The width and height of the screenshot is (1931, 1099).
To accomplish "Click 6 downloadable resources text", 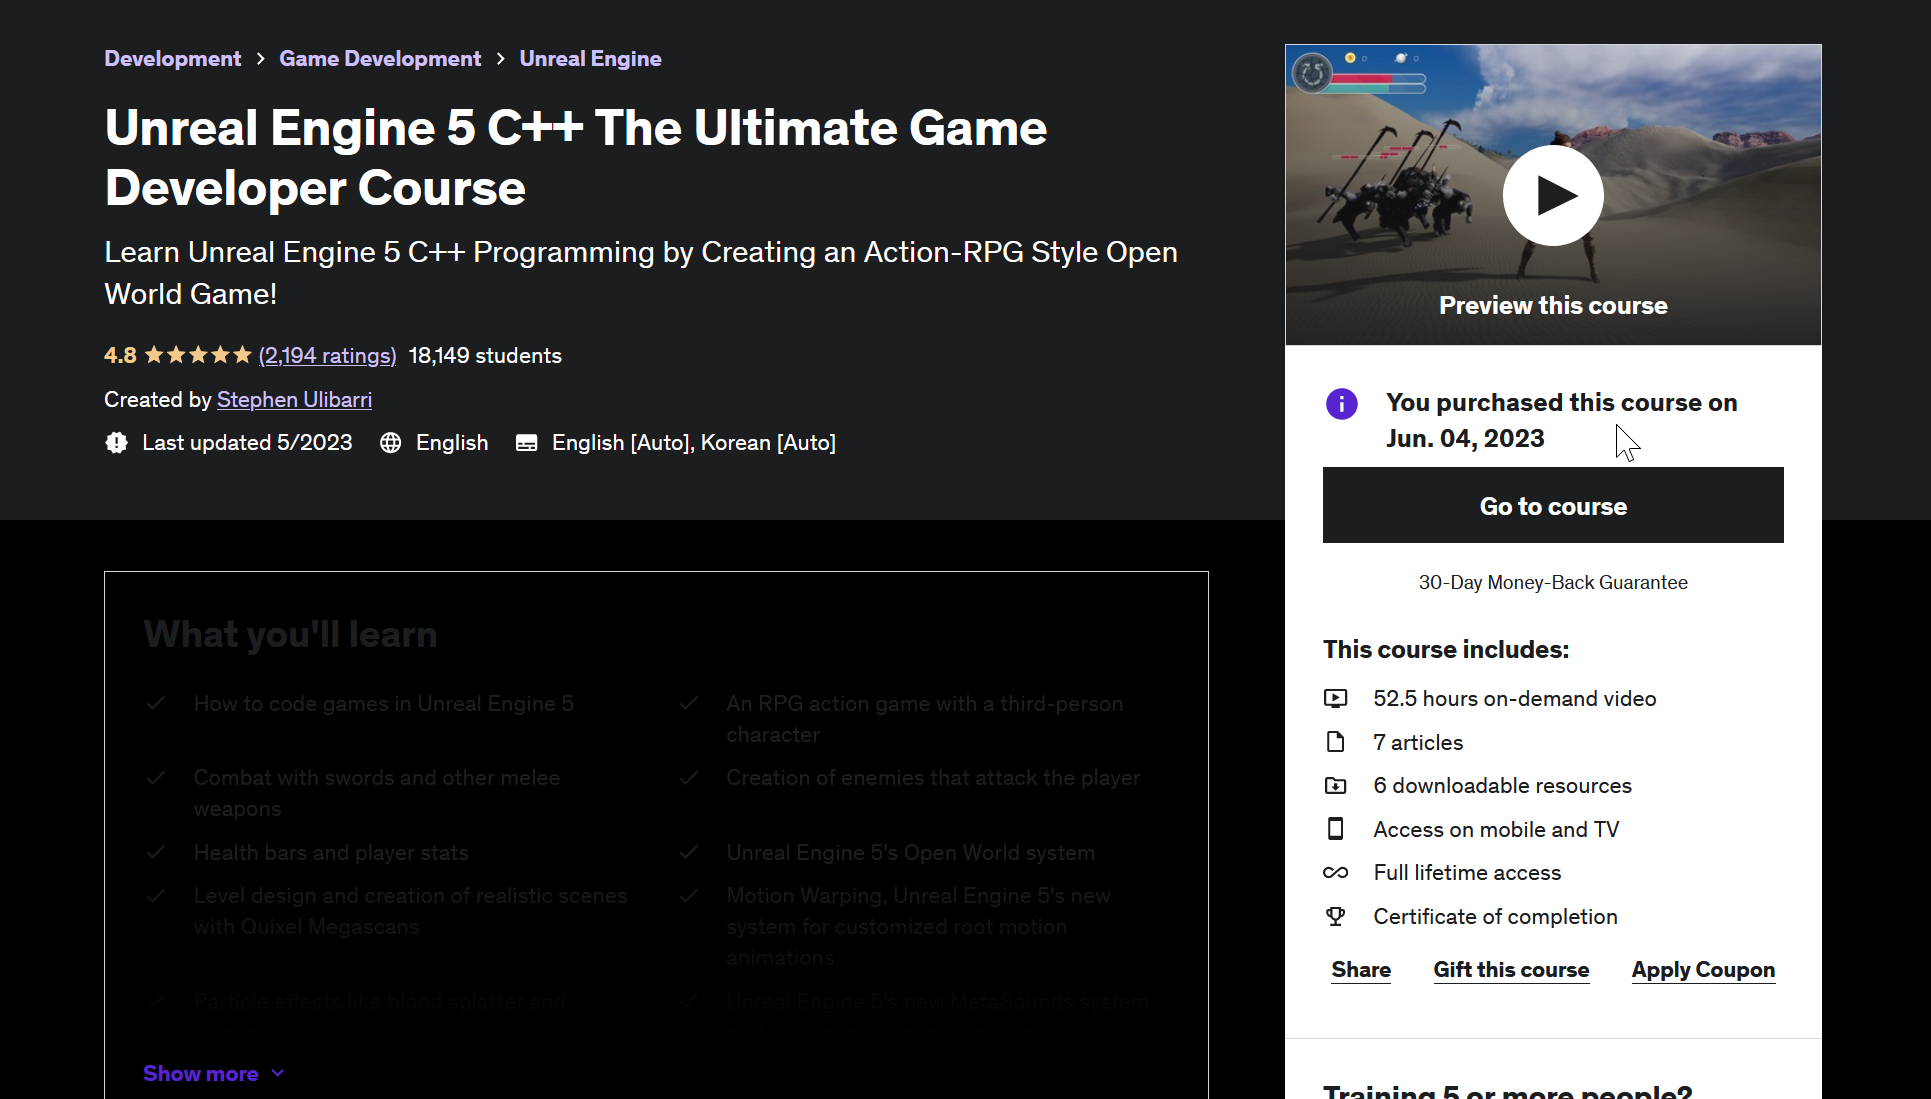I will pyautogui.click(x=1502, y=786).
